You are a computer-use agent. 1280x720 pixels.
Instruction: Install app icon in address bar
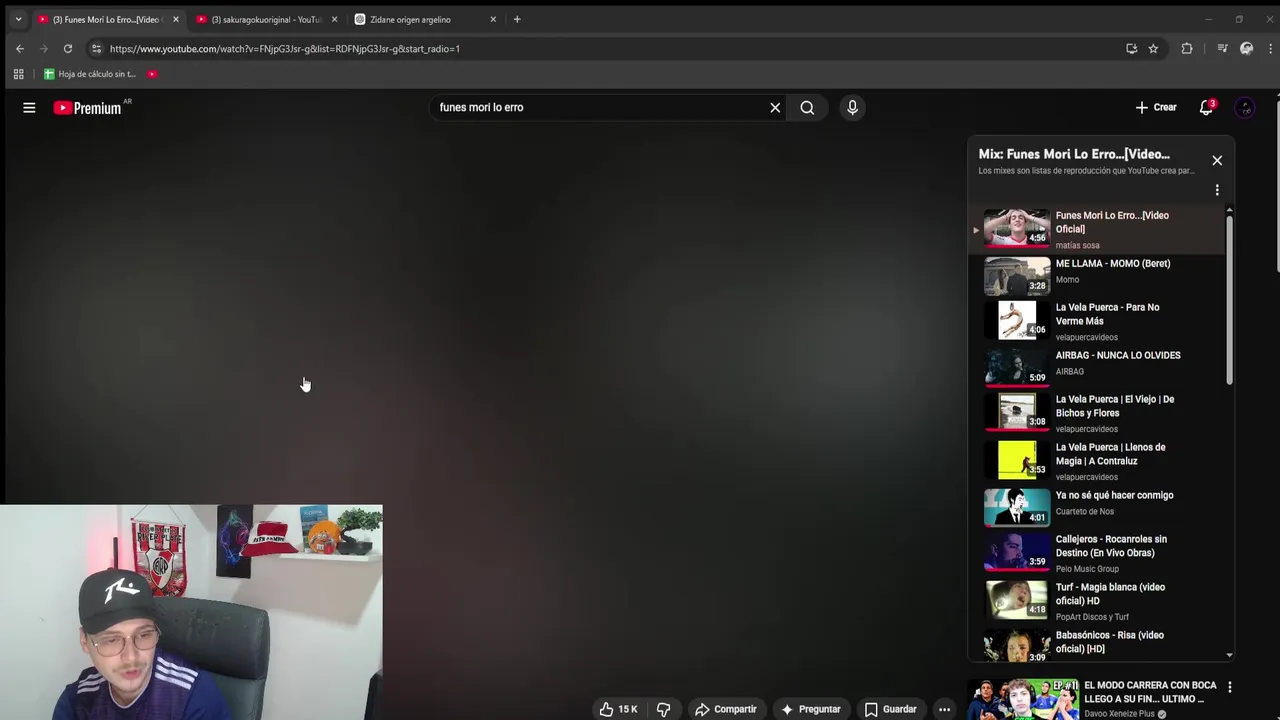1131,48
